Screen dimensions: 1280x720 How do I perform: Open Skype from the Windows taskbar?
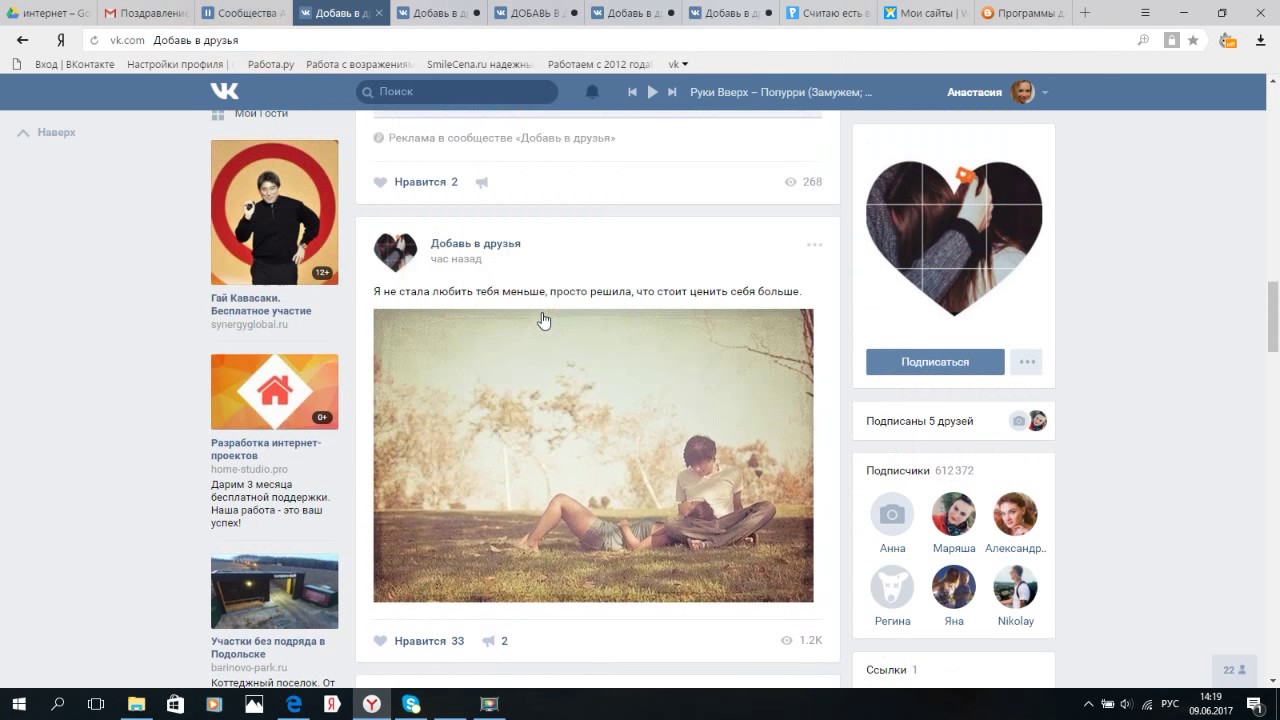[x=411, y=704]
